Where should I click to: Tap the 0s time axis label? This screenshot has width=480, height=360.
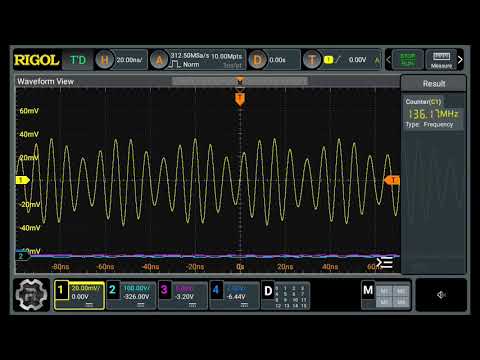coord(240,267)
